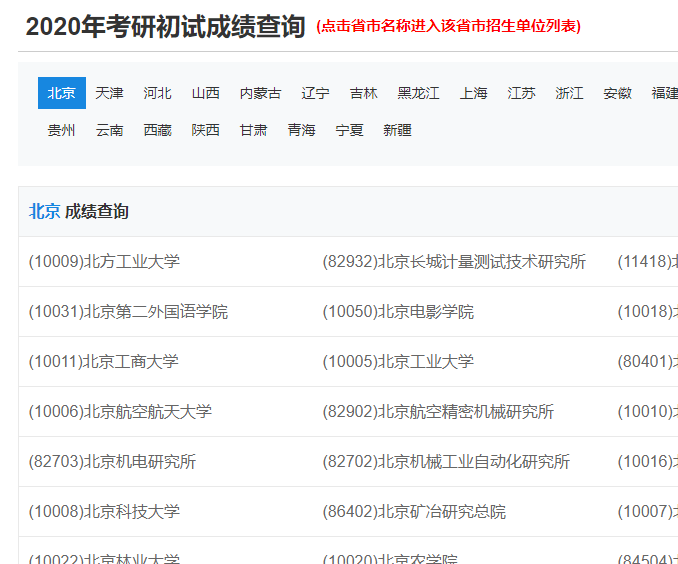Open (10005)北京工业大学 link
Image resolution: width=678 pixels, height=564 pixels.
coord(398,362)
